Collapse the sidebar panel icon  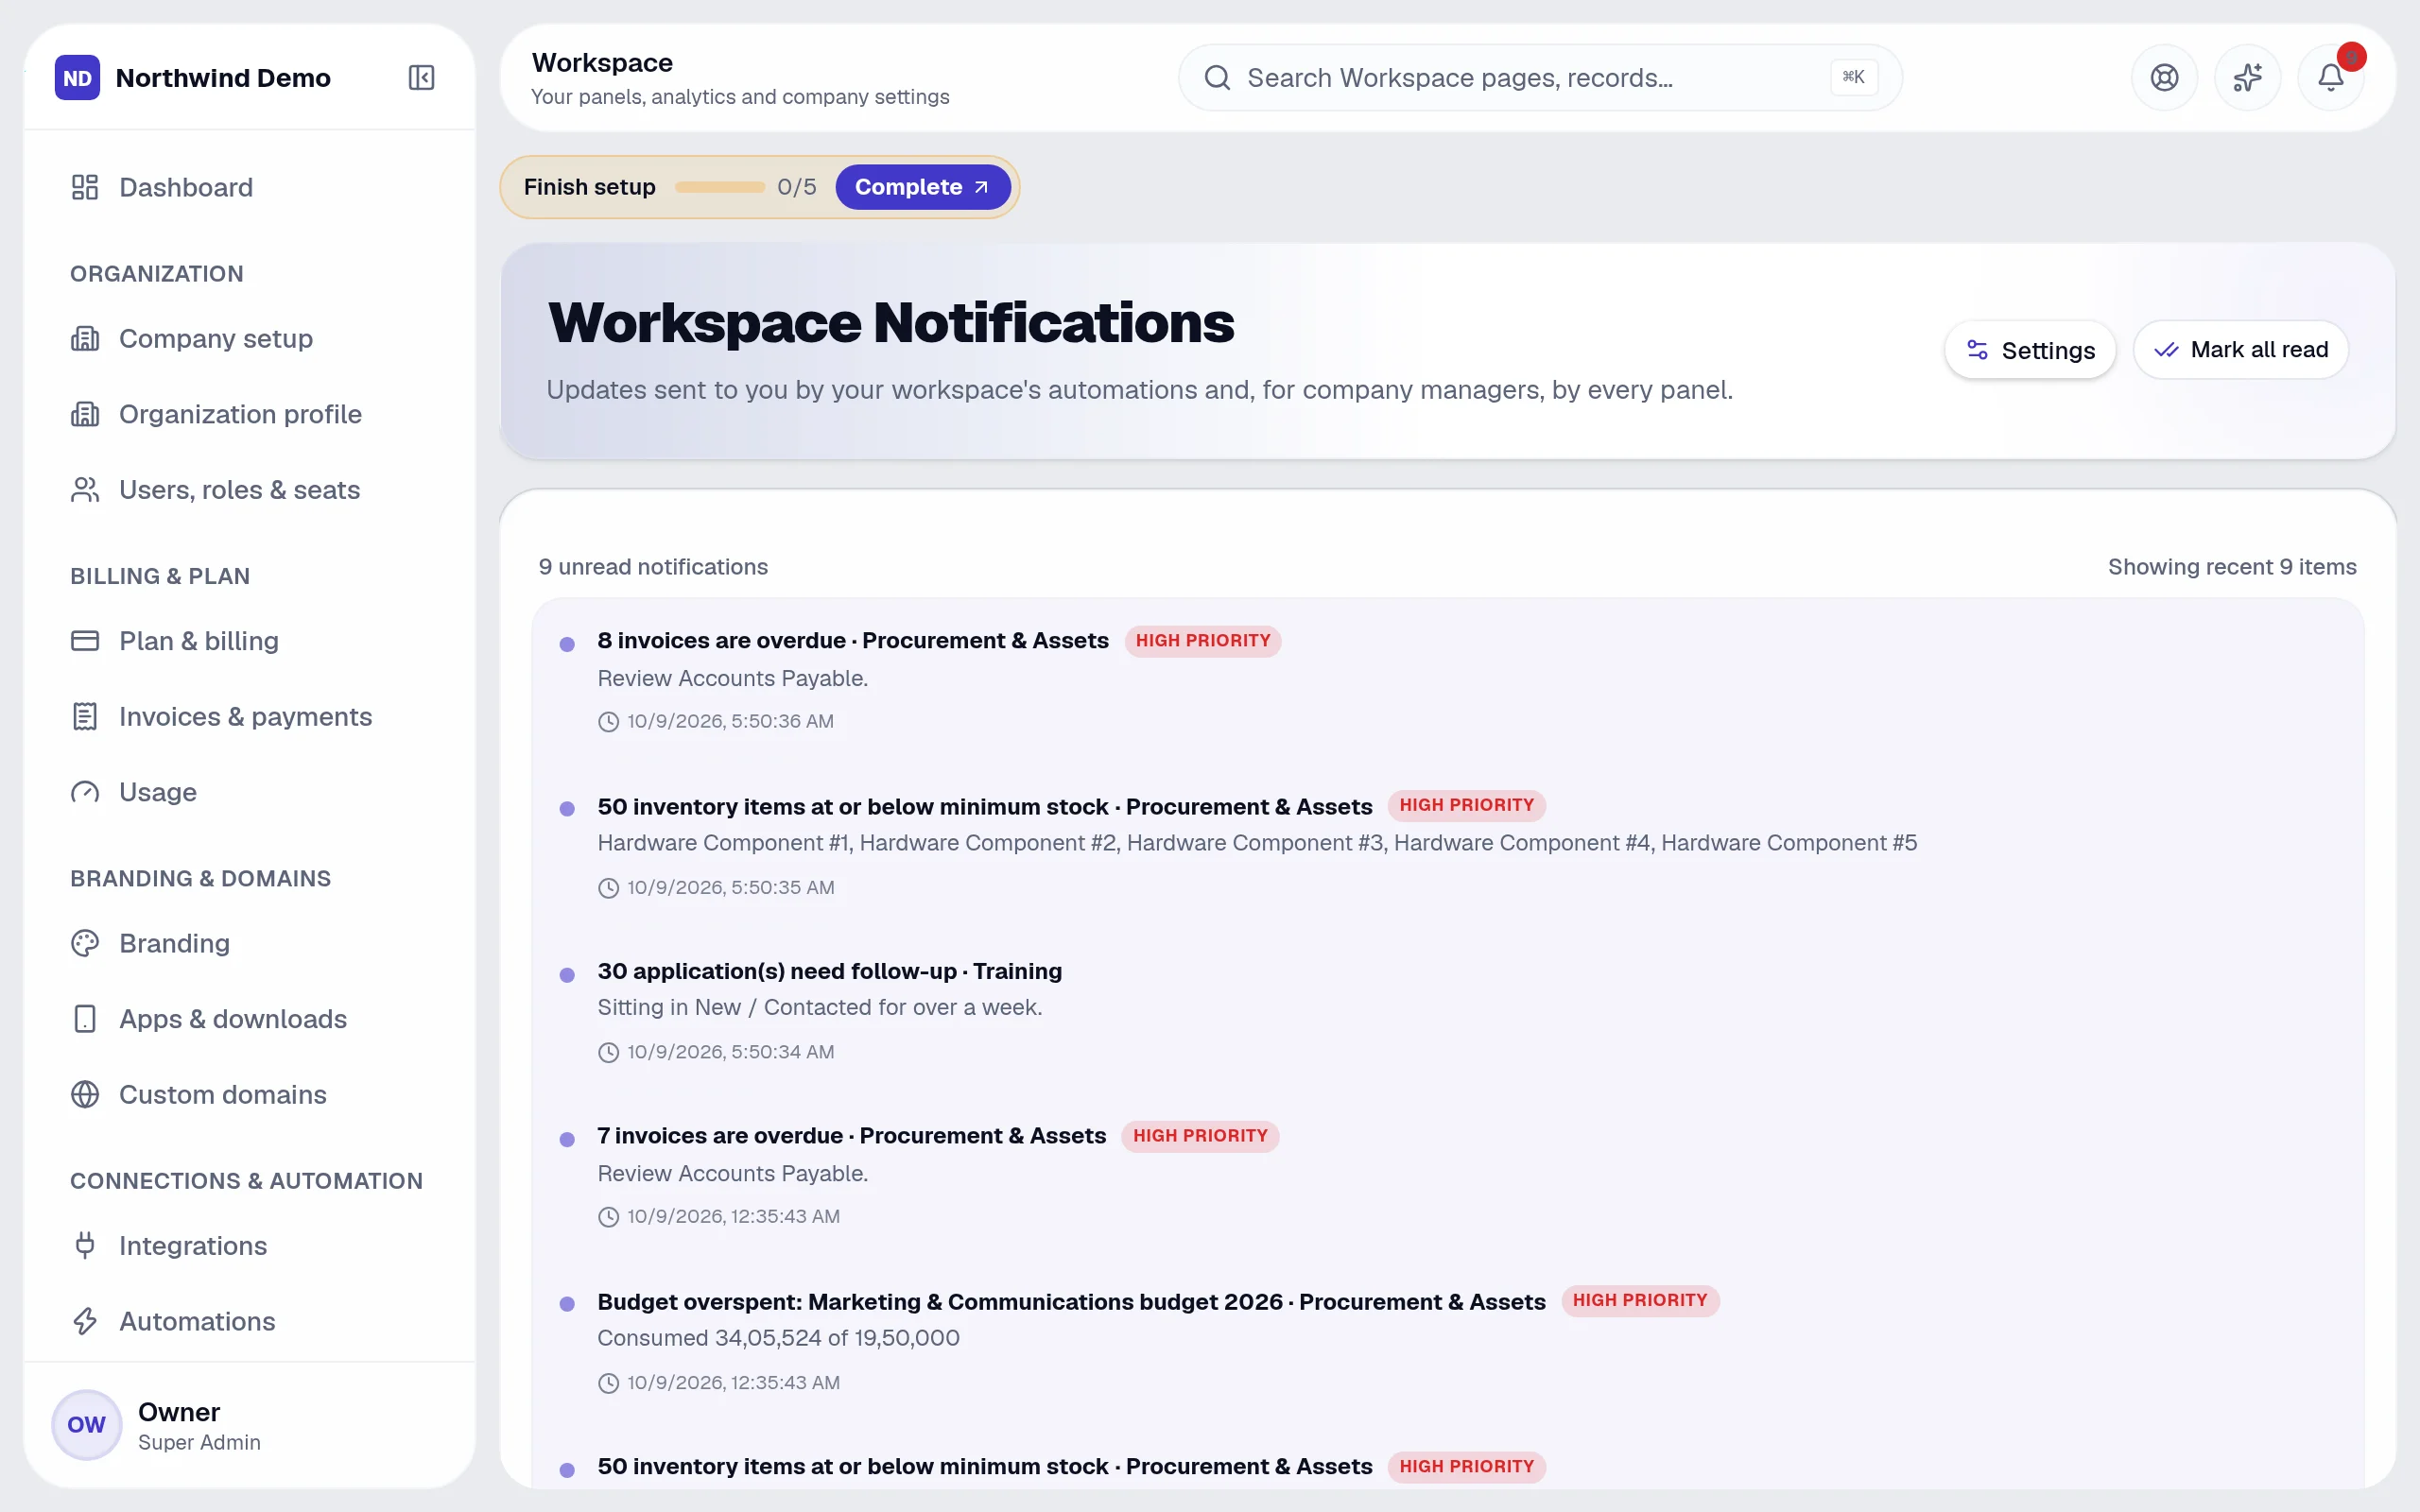click(421, 77)
